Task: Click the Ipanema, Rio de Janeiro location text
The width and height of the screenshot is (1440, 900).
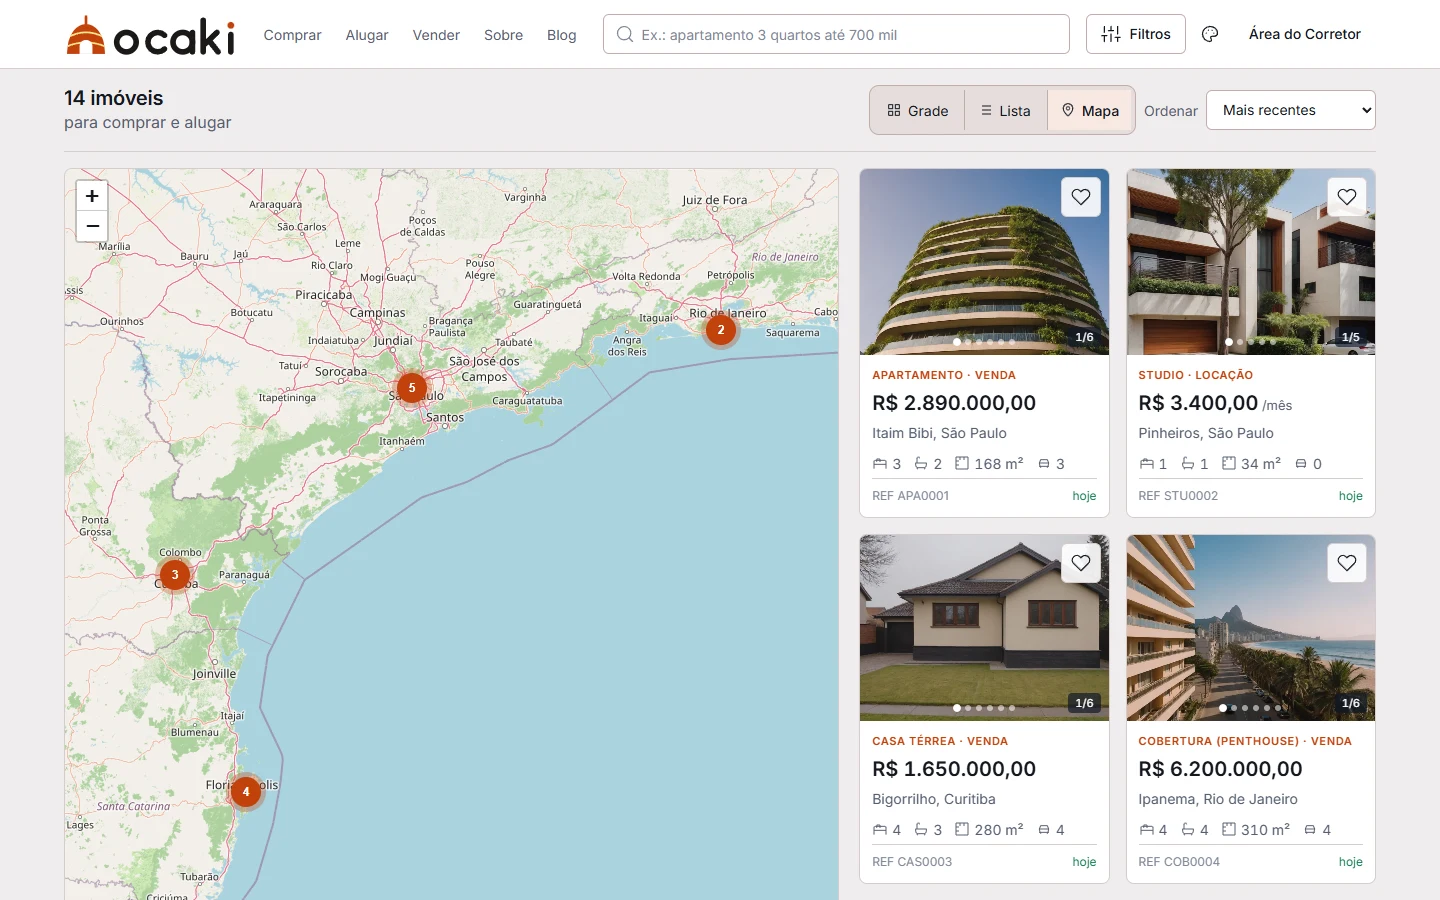Action: (x=1218, y=799)
